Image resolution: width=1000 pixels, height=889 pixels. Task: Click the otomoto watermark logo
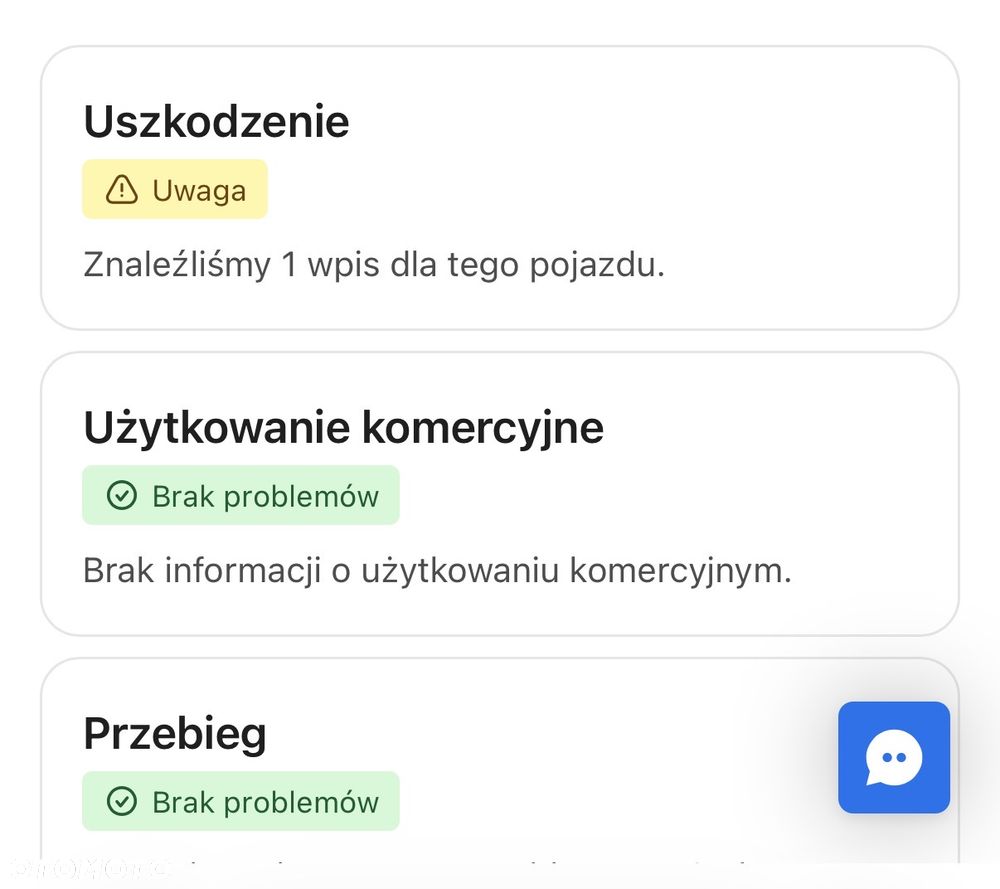pyautogui.click(x=85, y=868)
